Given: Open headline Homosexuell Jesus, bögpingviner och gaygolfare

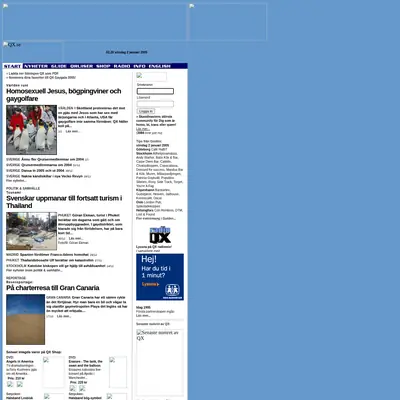Looking at the screenshot, I should [x=64, y=95].
